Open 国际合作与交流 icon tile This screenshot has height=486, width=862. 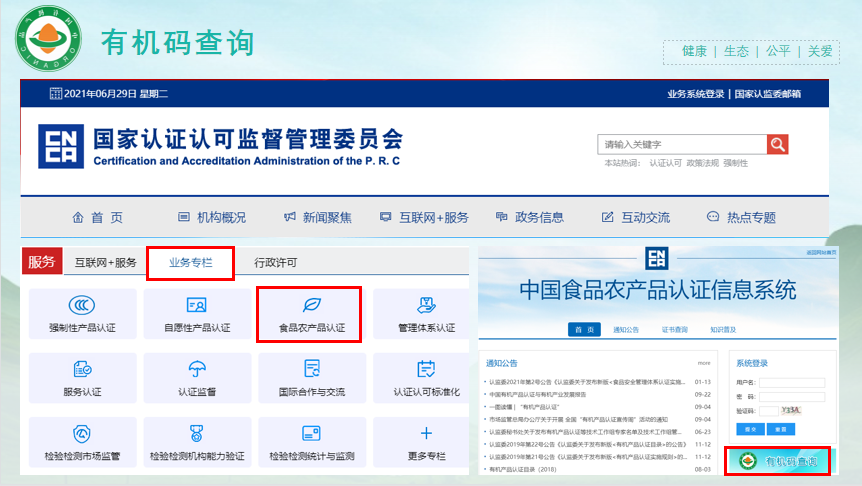tap(312, 378)
